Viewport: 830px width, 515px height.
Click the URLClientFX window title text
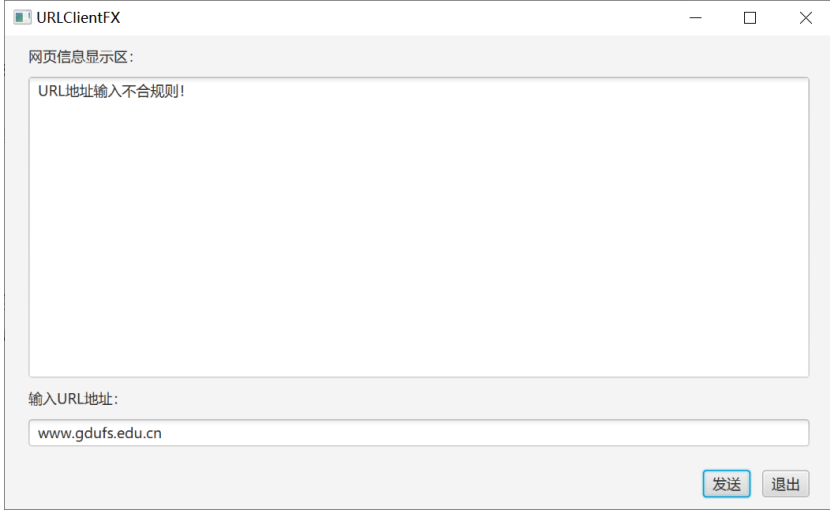tap(78, 17)
